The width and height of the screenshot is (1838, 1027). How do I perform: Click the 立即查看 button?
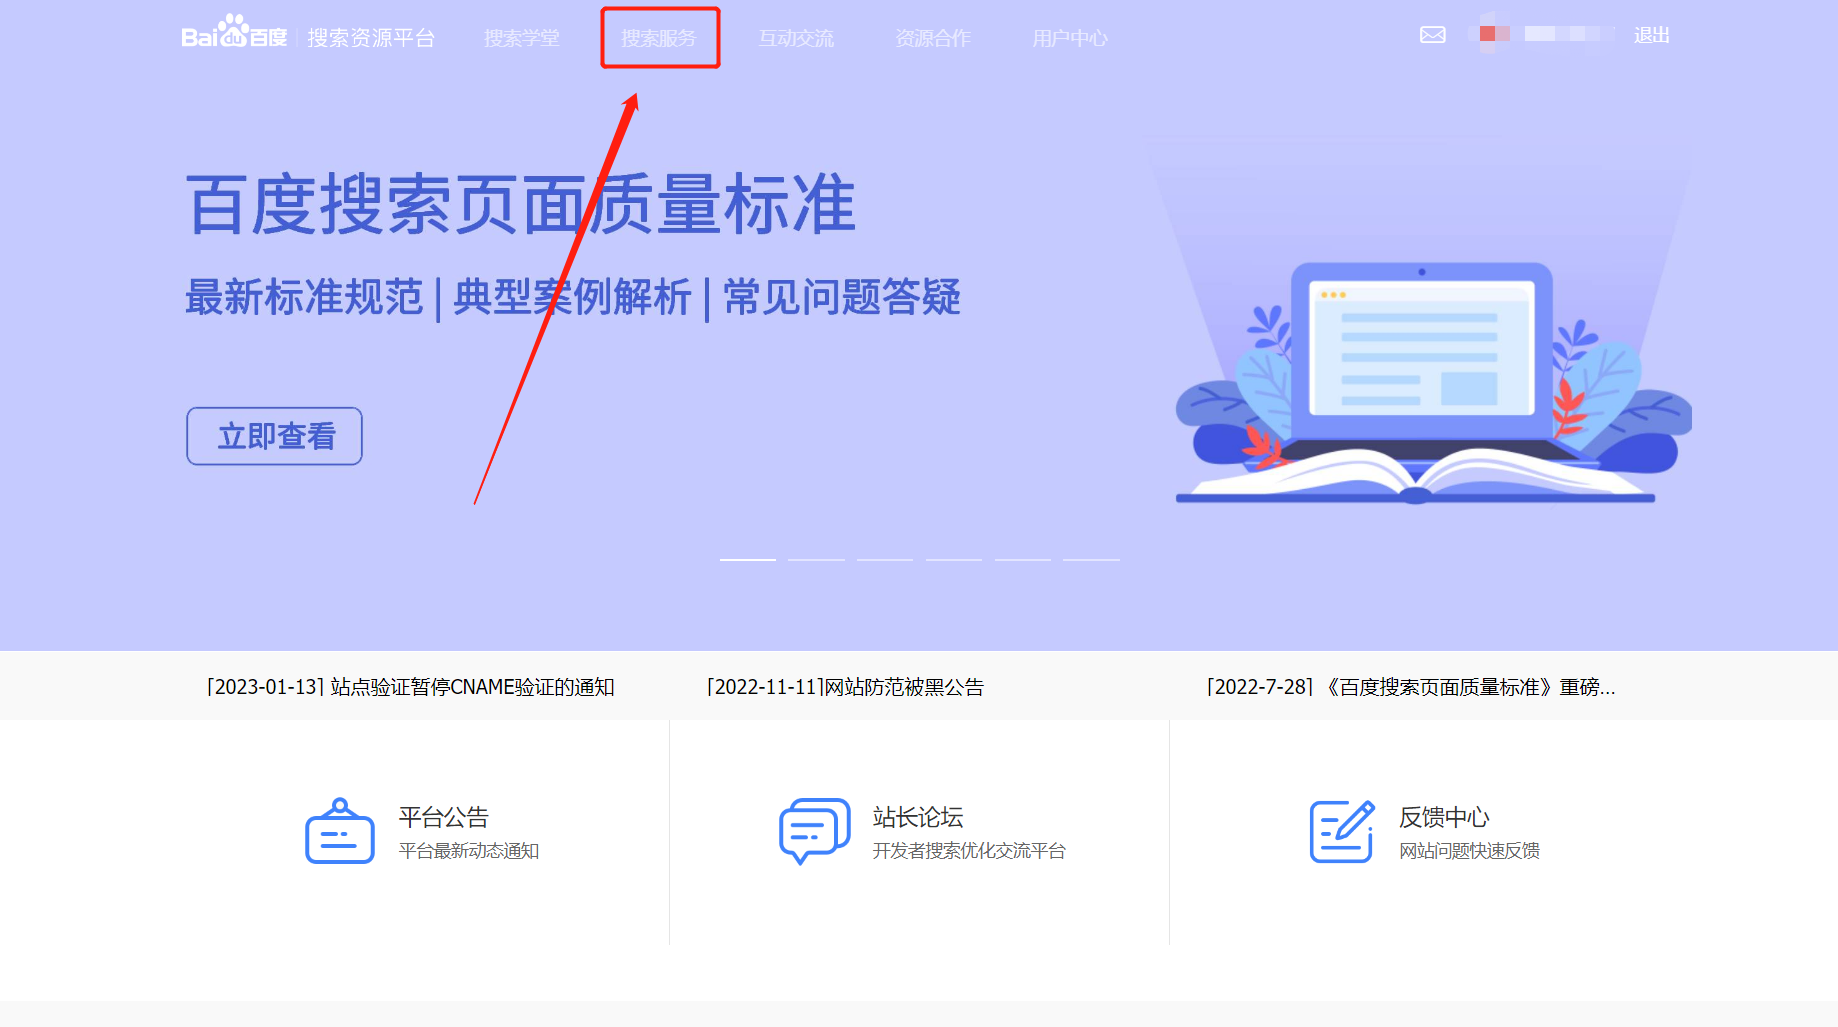pyautogui.click(x=275, y=436)
